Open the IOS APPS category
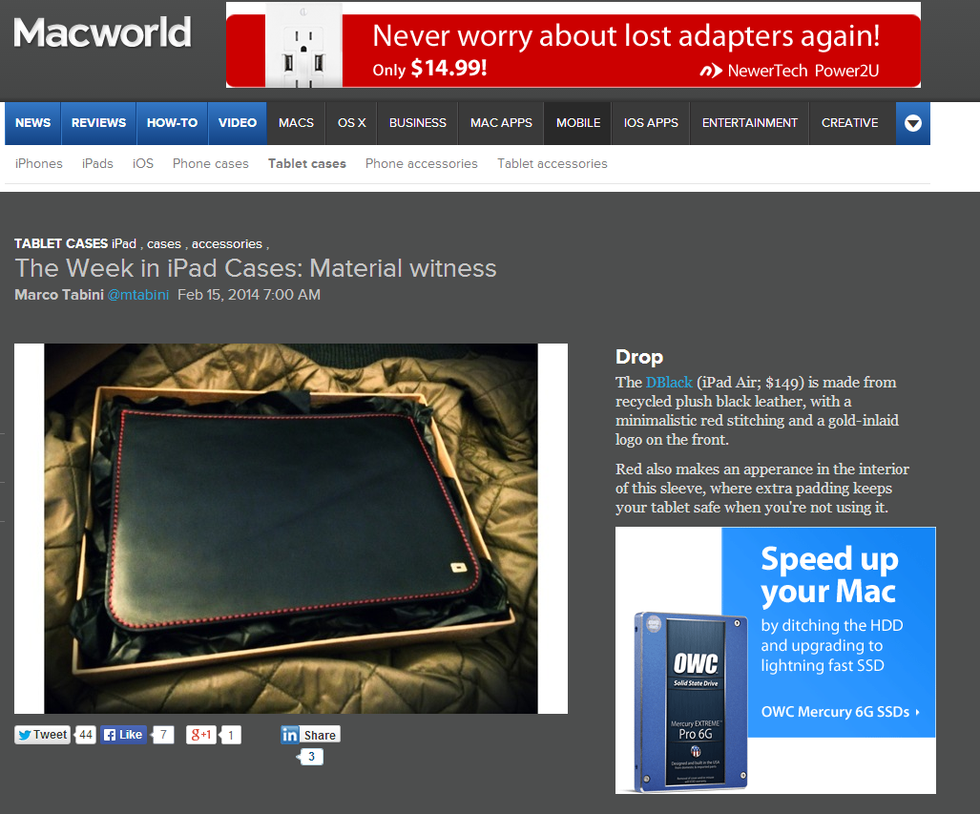The width and height of the screenshot is (980, 814). tap(651, 123)
